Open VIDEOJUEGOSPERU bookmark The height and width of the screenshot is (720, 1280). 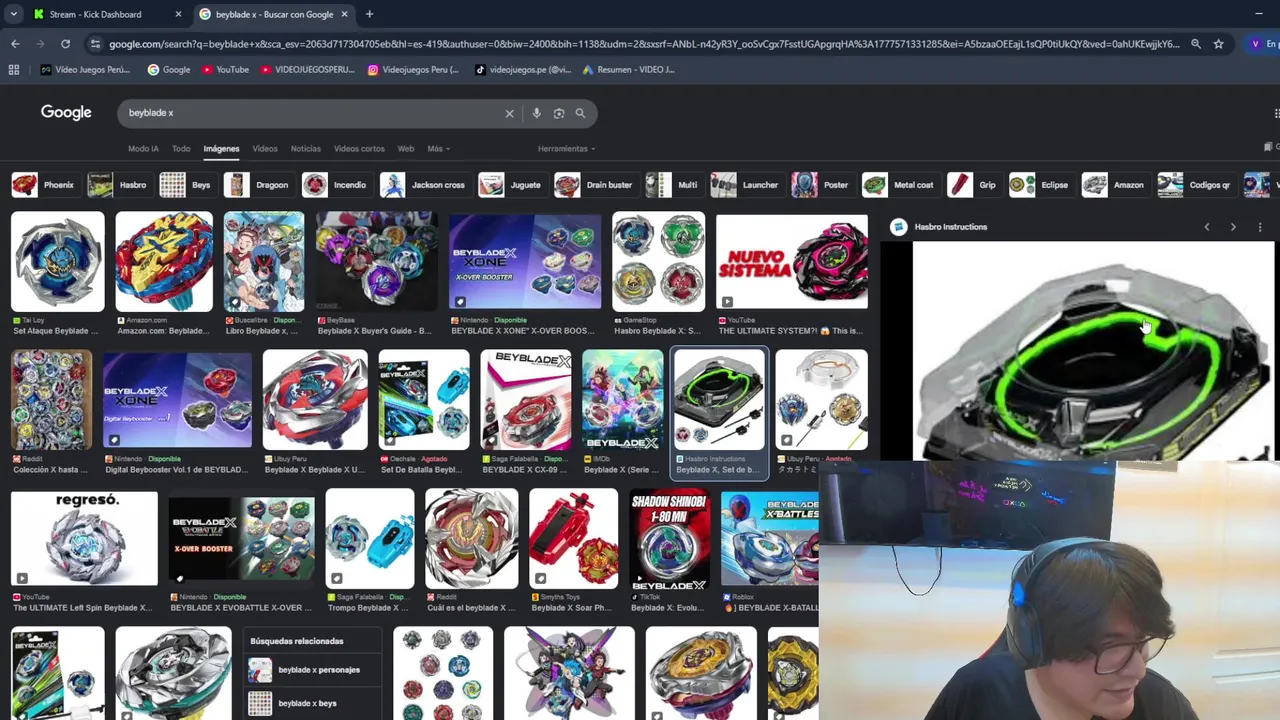point(307,70)
